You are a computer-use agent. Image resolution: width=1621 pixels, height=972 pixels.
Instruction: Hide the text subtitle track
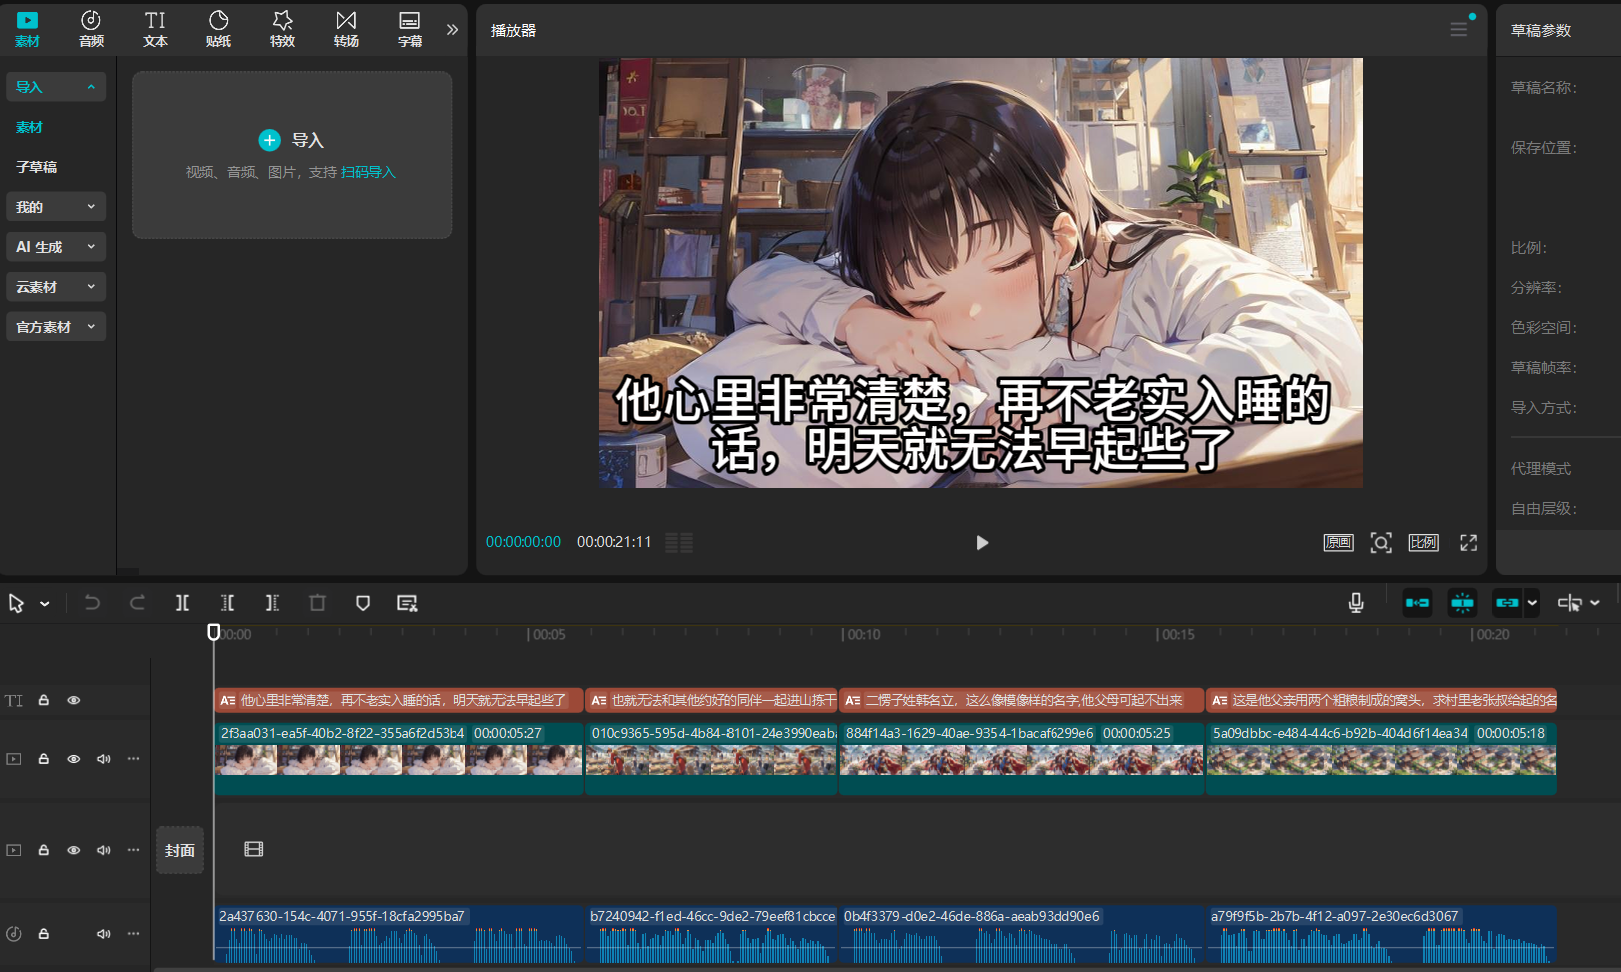[74, 700]
